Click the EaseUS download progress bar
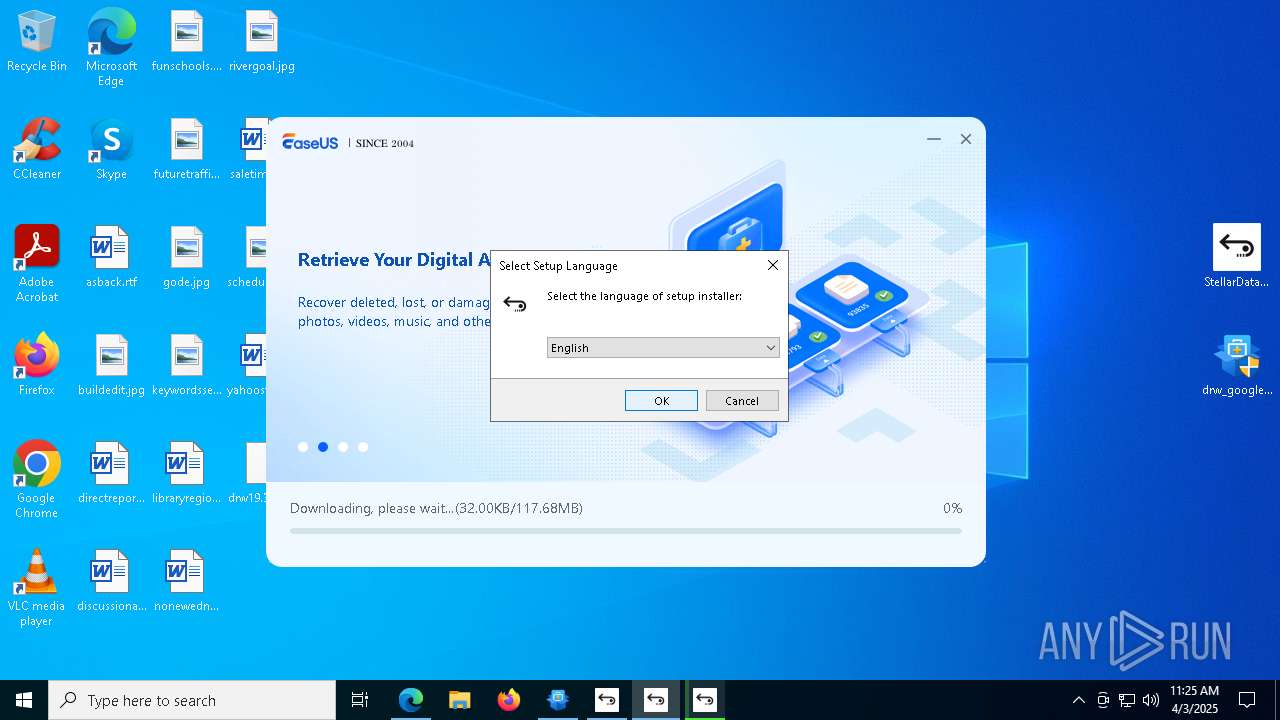The width and height of the screenshot is (1280, 720). [x=626, y=531]
